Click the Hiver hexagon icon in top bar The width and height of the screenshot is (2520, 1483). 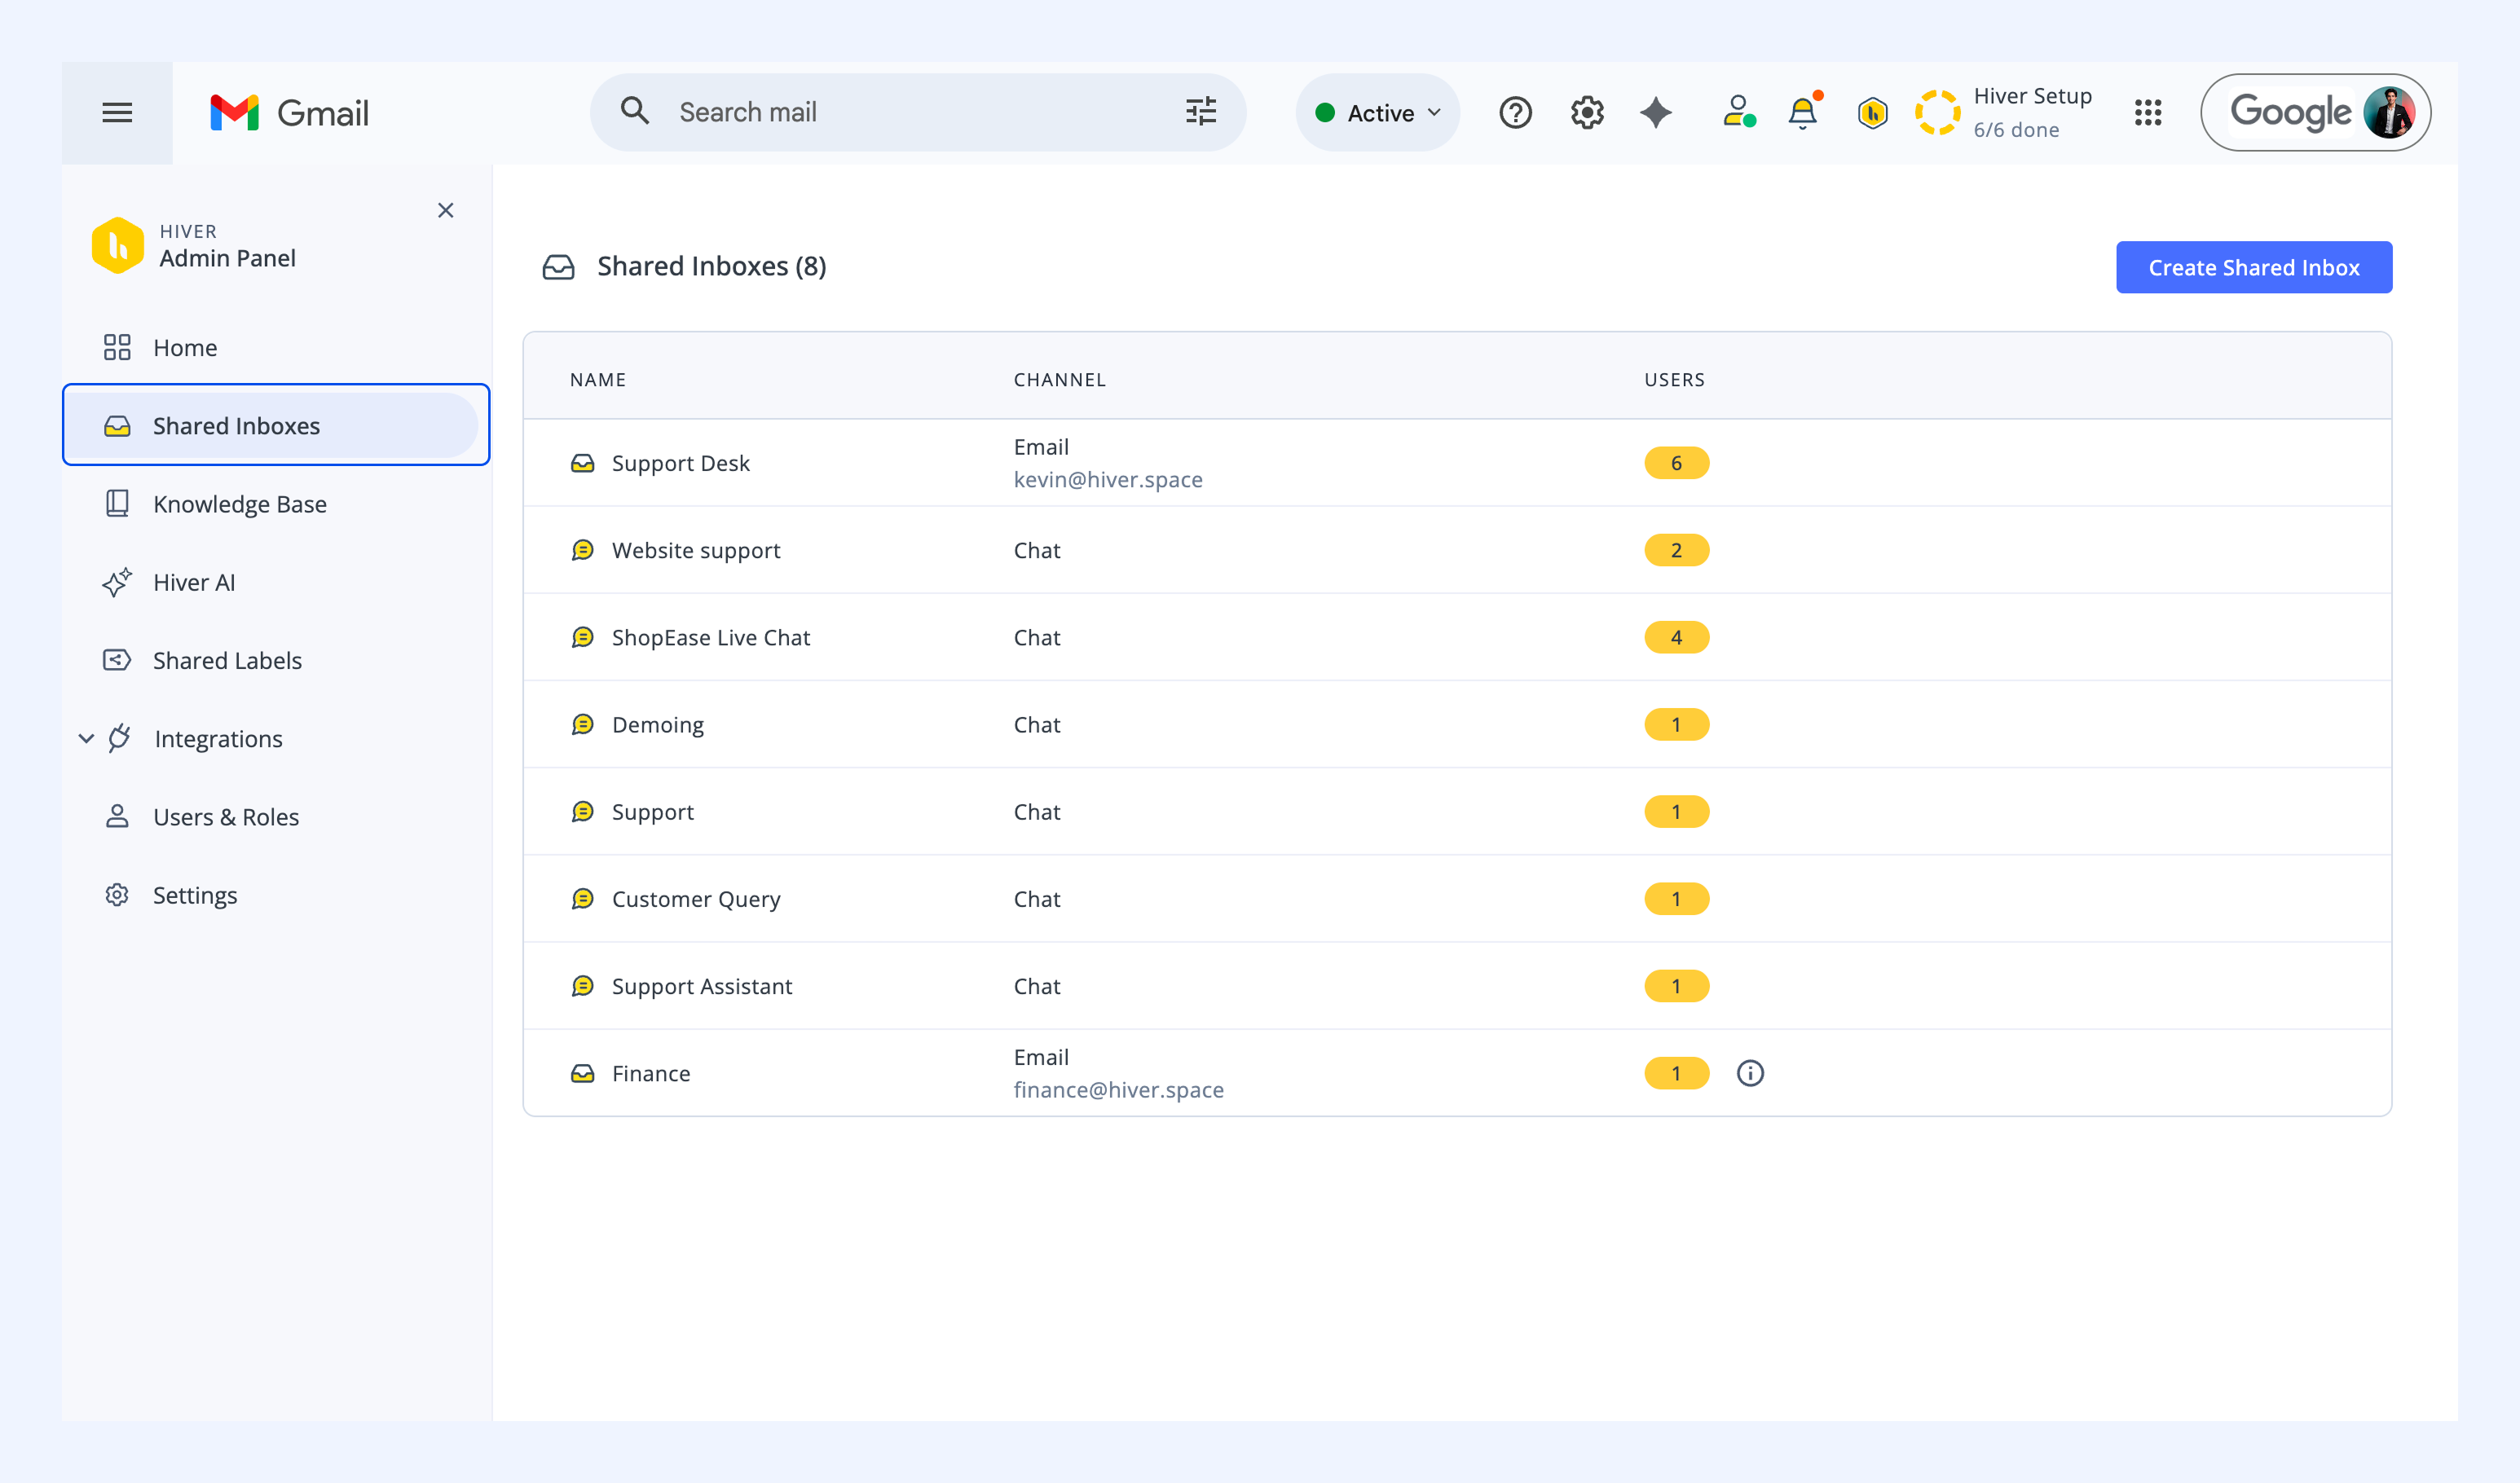click(1872, 113)
